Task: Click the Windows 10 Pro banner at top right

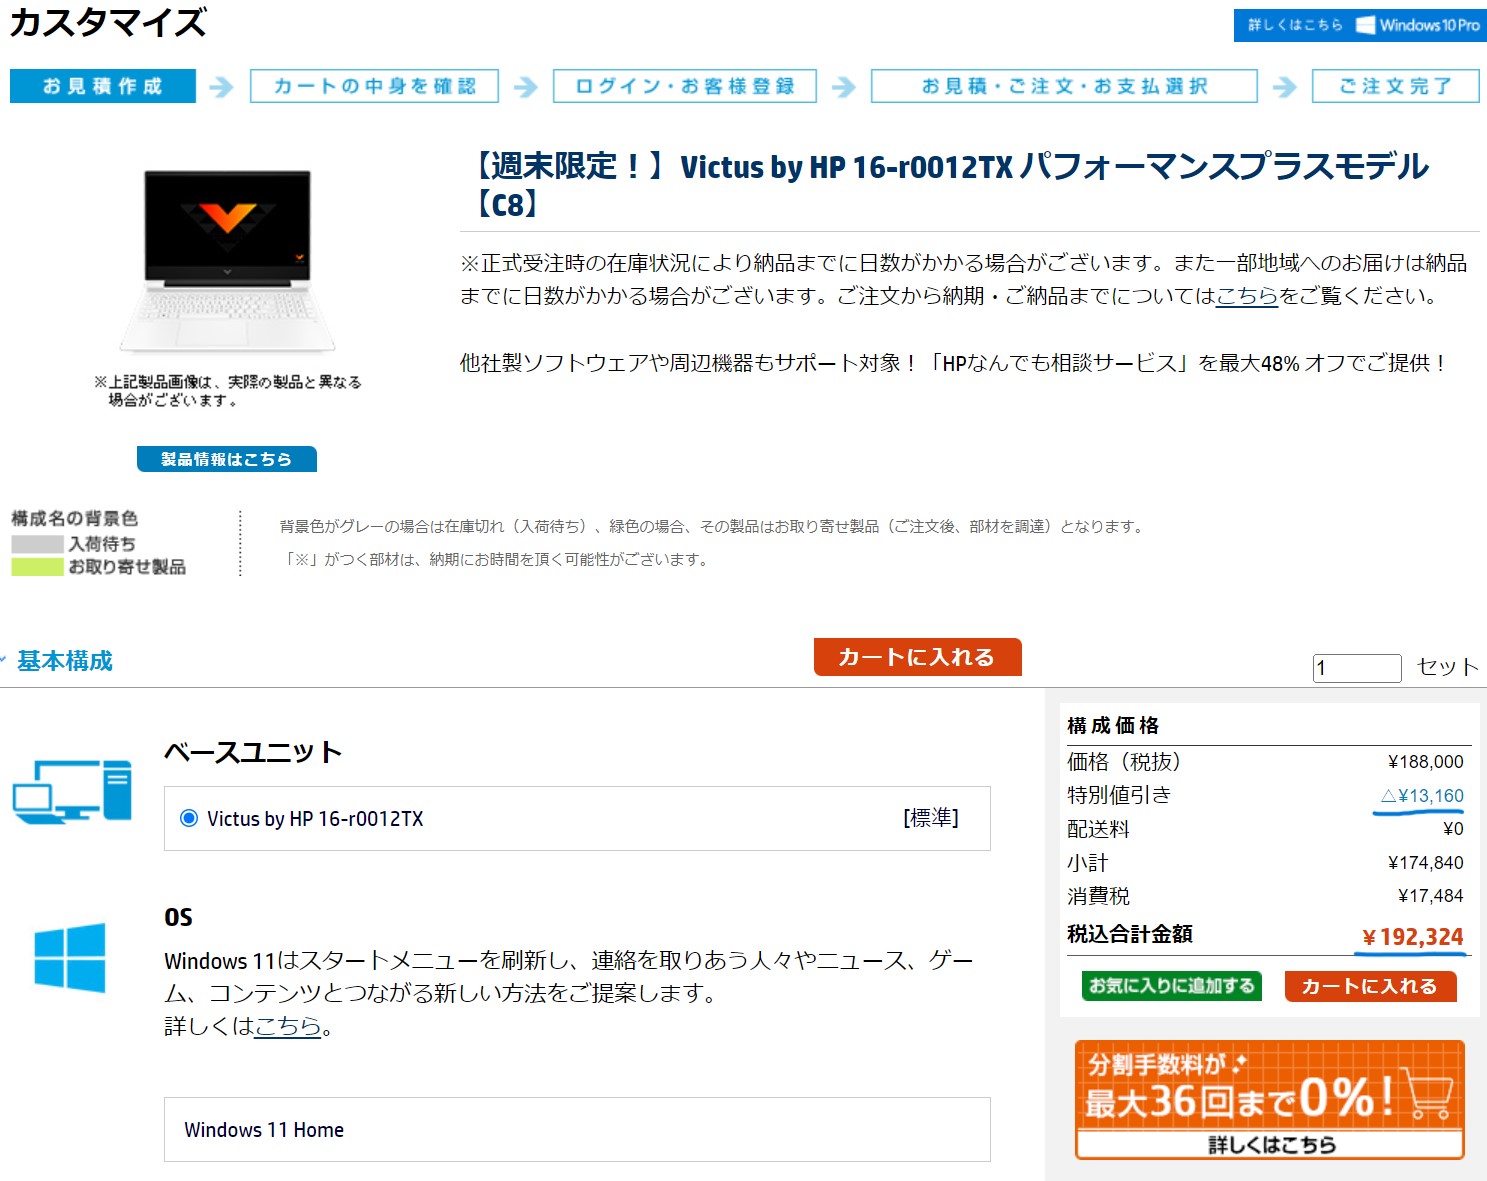Action: pos(1360,25)
